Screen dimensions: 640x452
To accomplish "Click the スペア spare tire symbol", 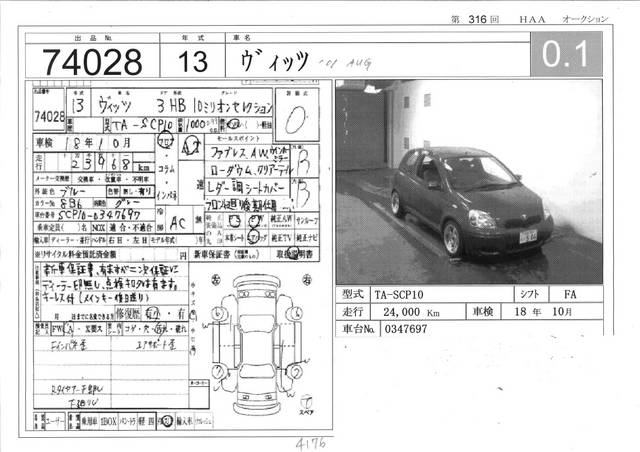I will [306, 405].
